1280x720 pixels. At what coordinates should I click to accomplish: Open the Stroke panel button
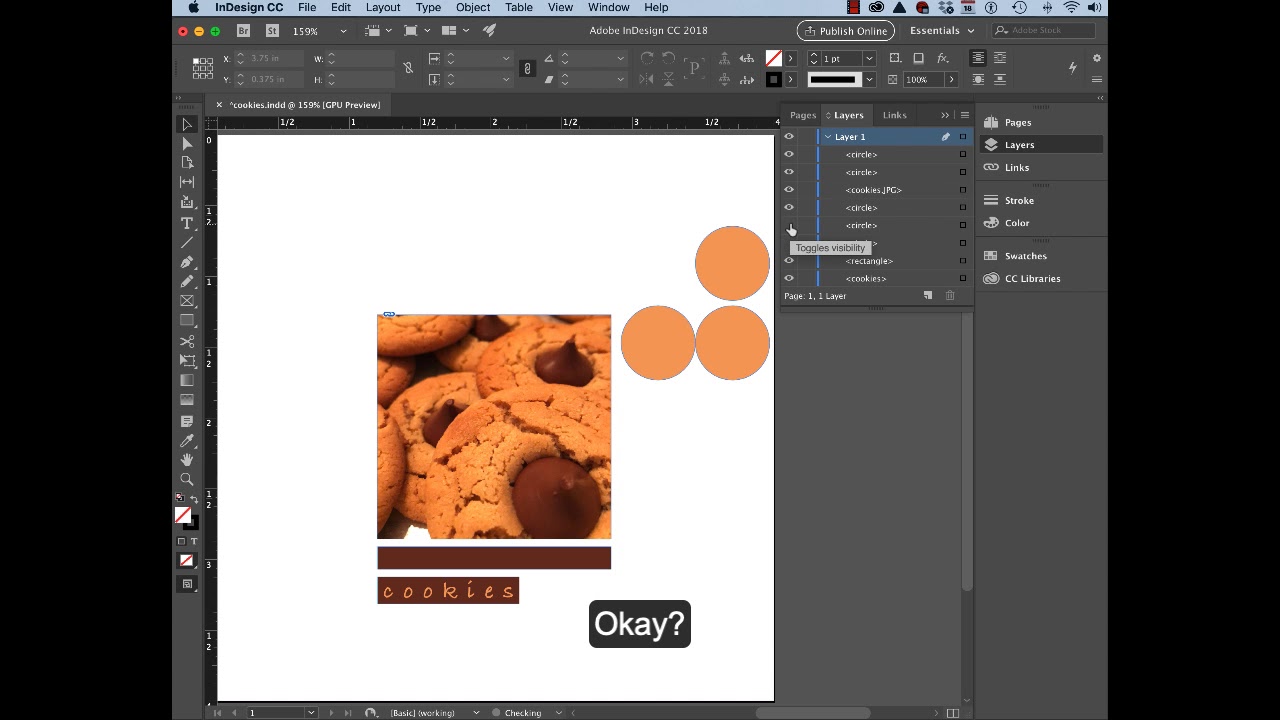coord(1040,201)
